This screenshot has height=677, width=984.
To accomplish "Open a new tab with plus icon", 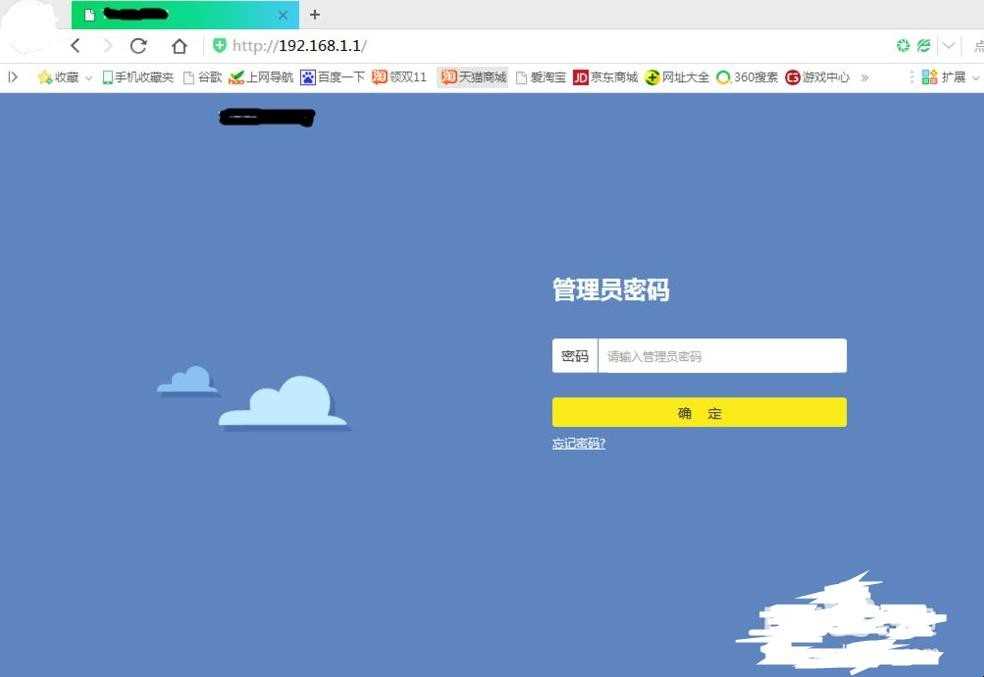I will (x=315, y=14).
